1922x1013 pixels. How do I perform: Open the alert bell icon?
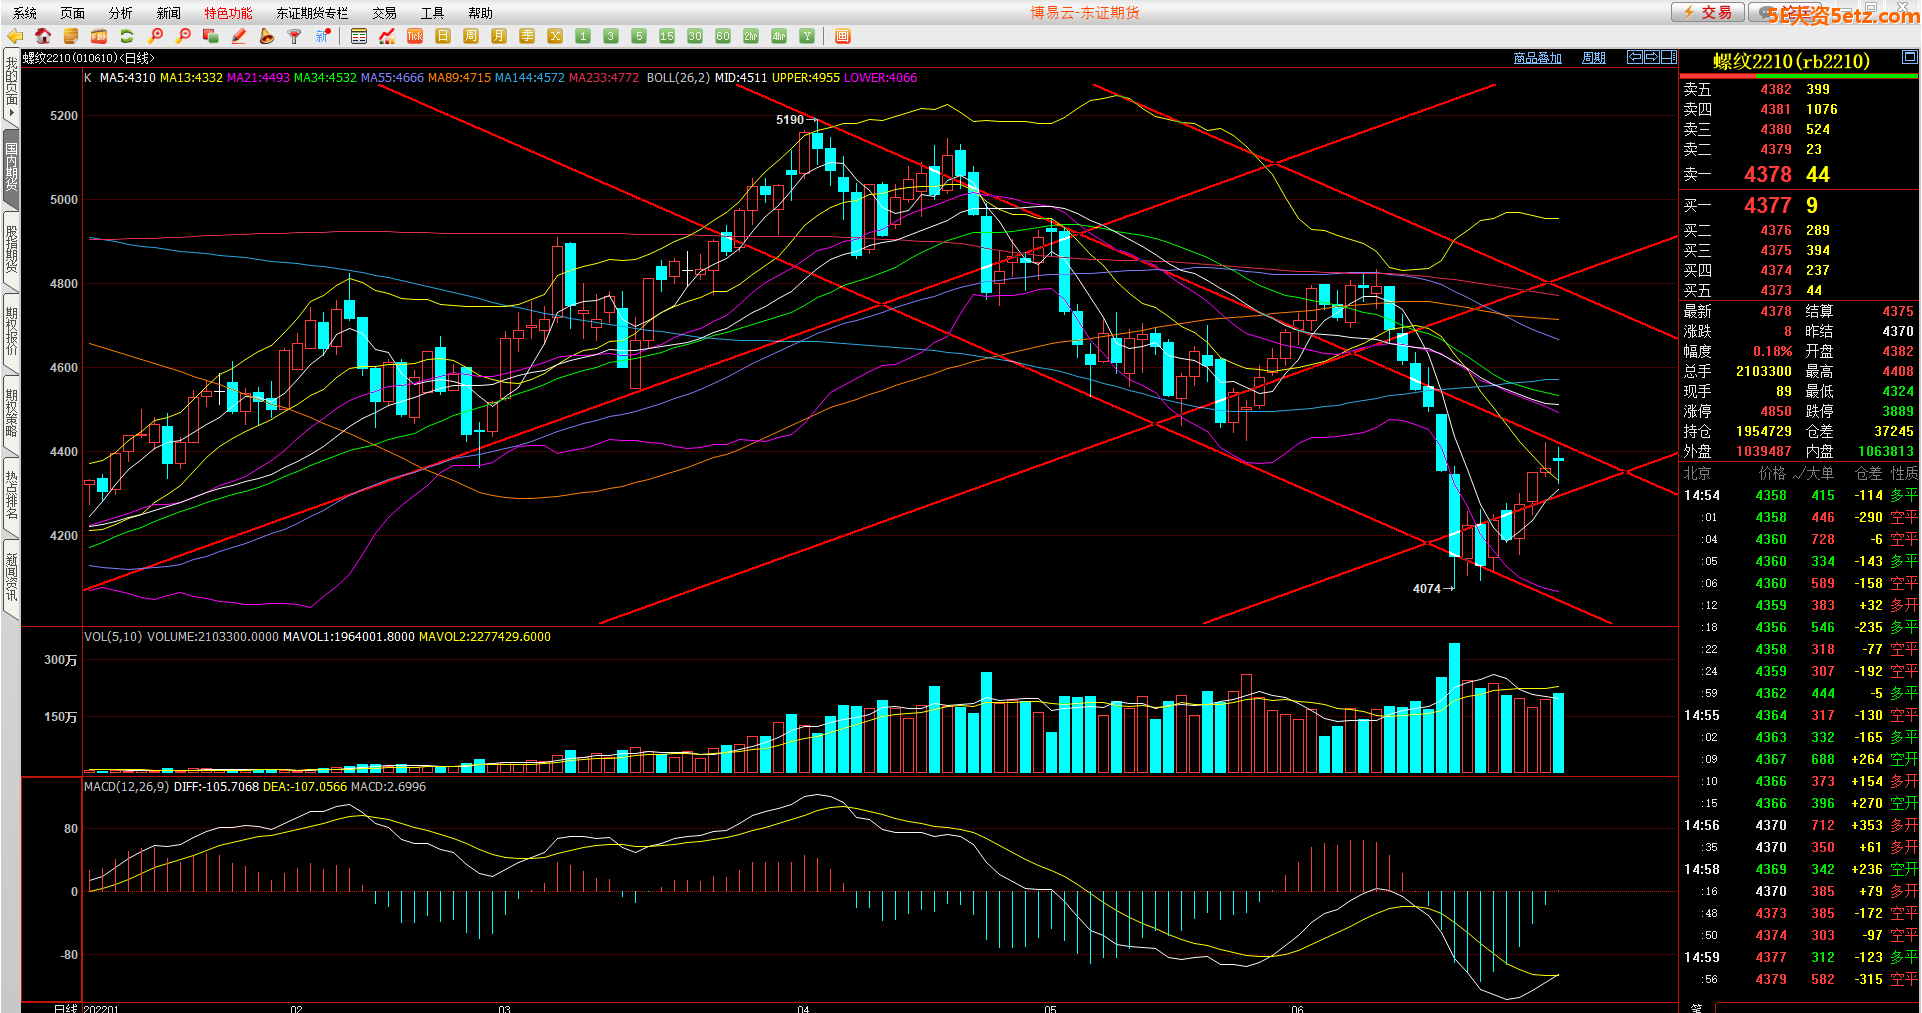point(266,36)
